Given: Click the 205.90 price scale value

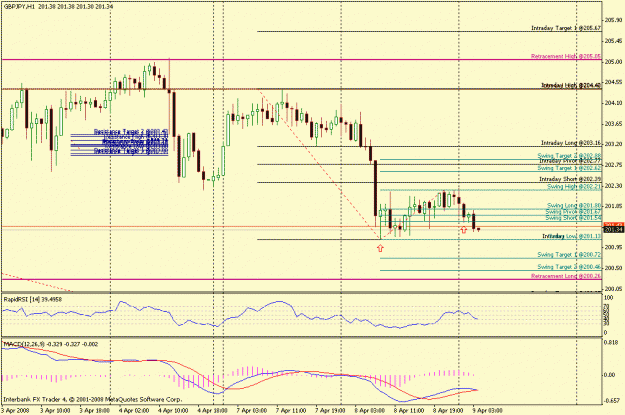Looking at the screenshot, I should 613,20.
